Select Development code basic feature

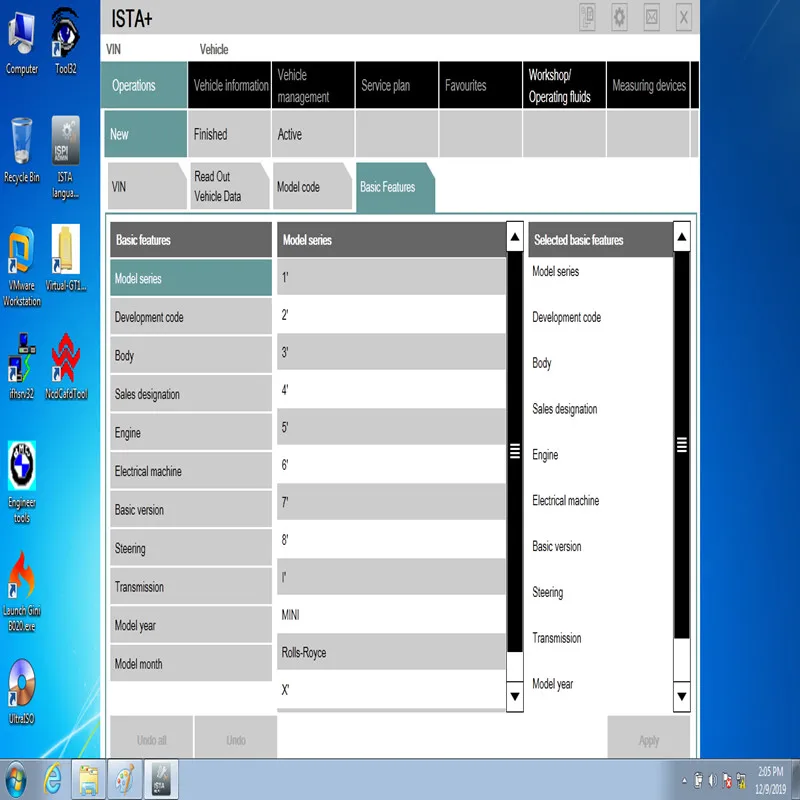(x=191, y=317)
